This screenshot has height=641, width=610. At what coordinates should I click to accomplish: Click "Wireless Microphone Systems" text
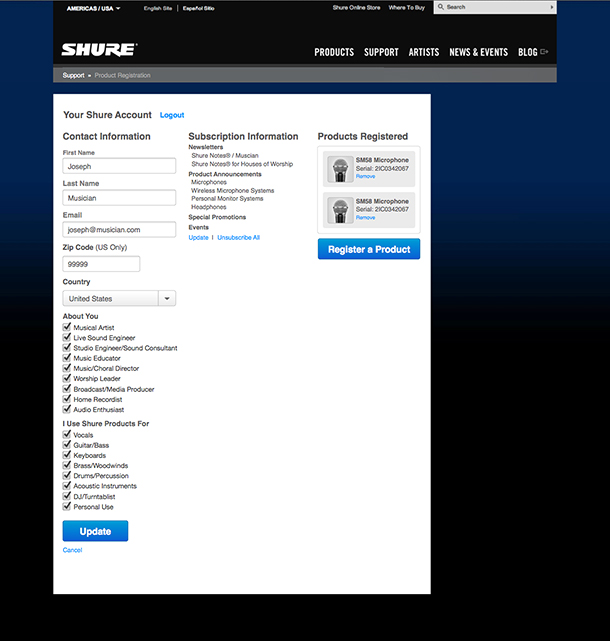(x=233, y=191)
